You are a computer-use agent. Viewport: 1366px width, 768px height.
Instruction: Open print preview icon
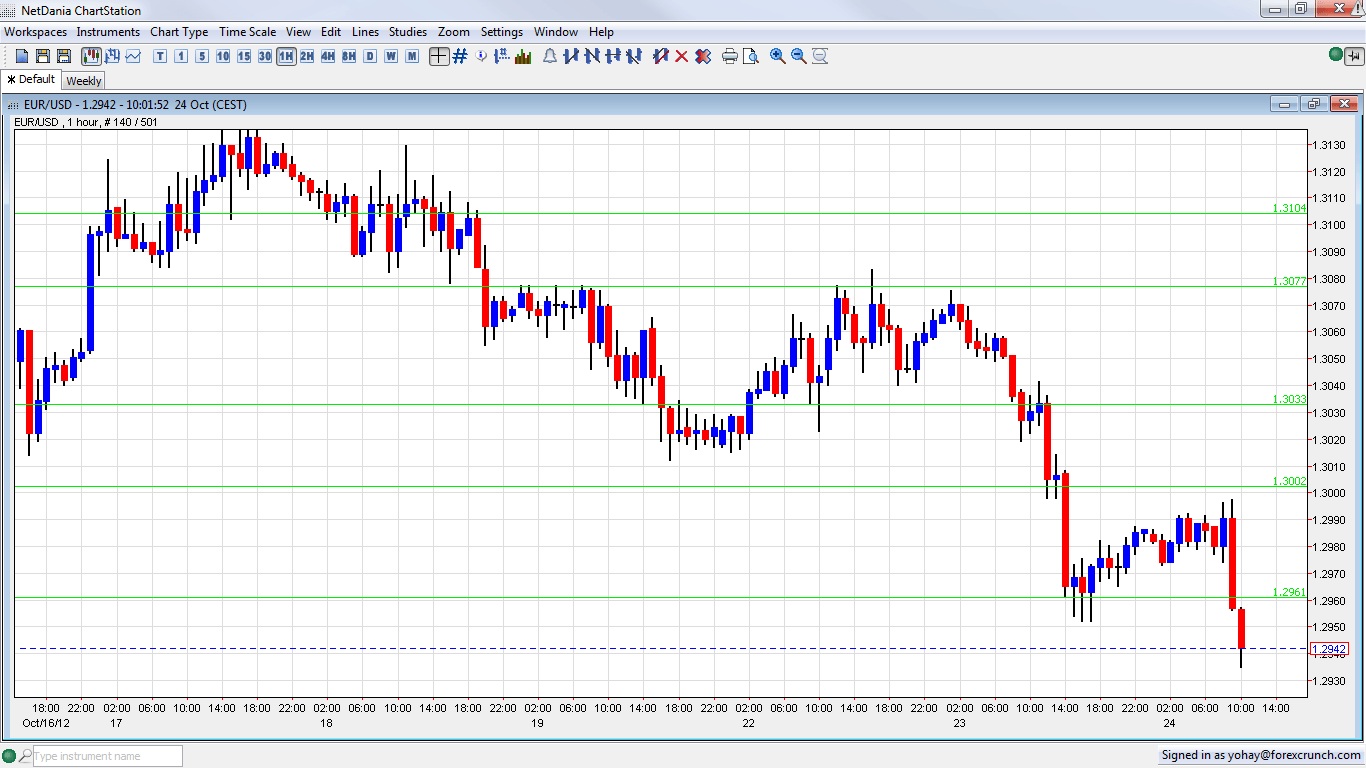751,56
